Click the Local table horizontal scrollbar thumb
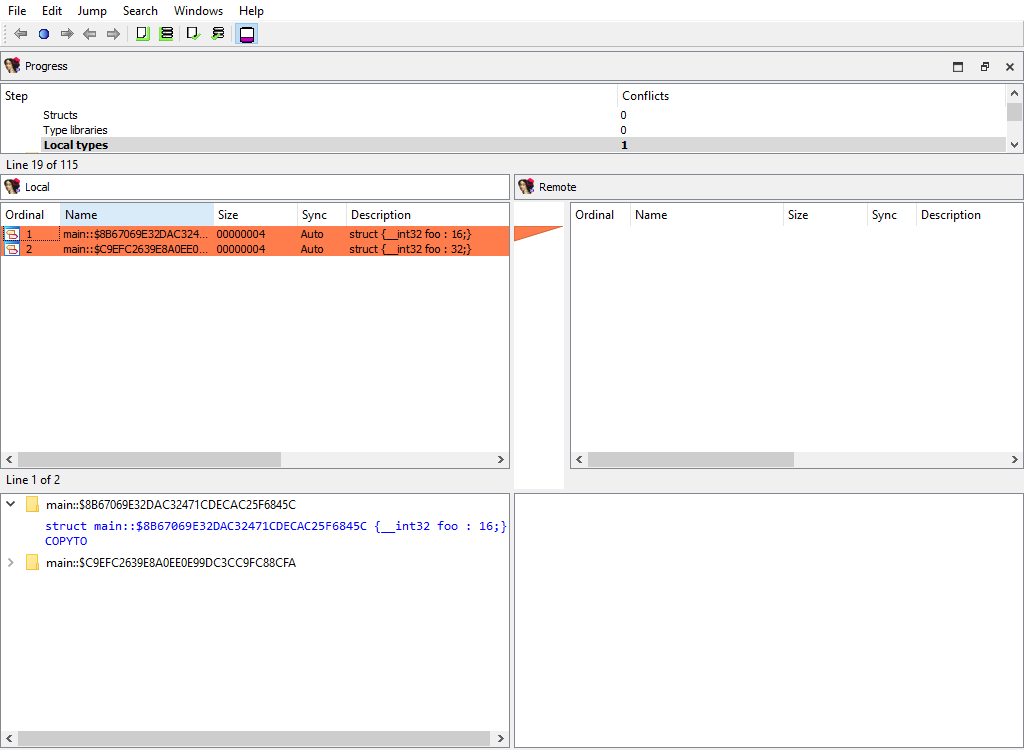This screenshot has height=750, width=1024. [149, 459]
